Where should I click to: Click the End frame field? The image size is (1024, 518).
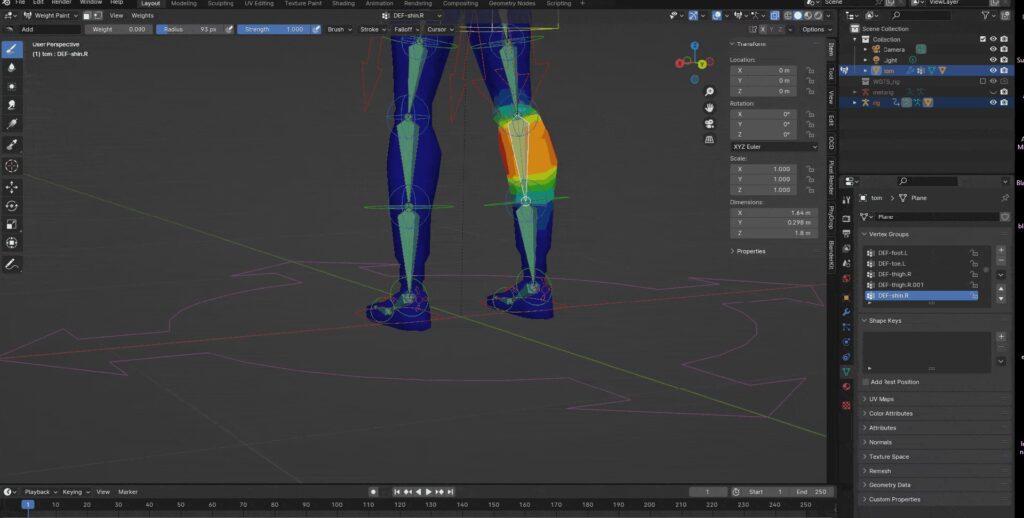812,492
